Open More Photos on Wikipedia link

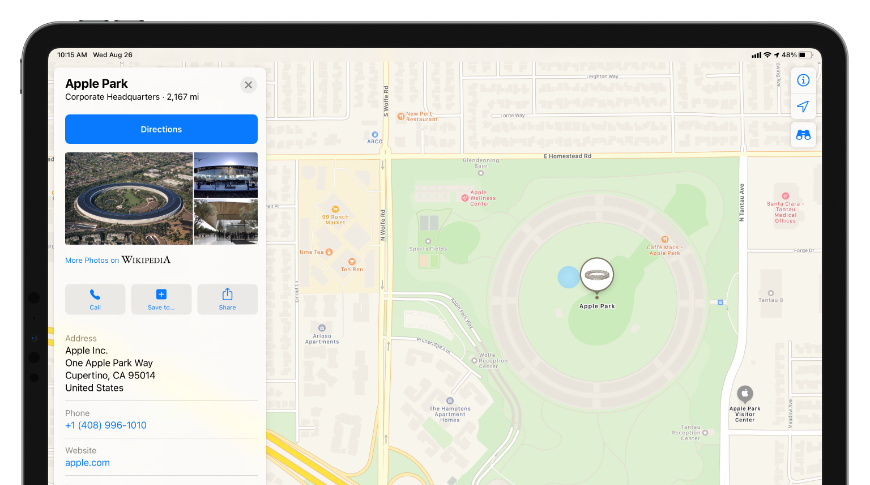click(117, 260)
